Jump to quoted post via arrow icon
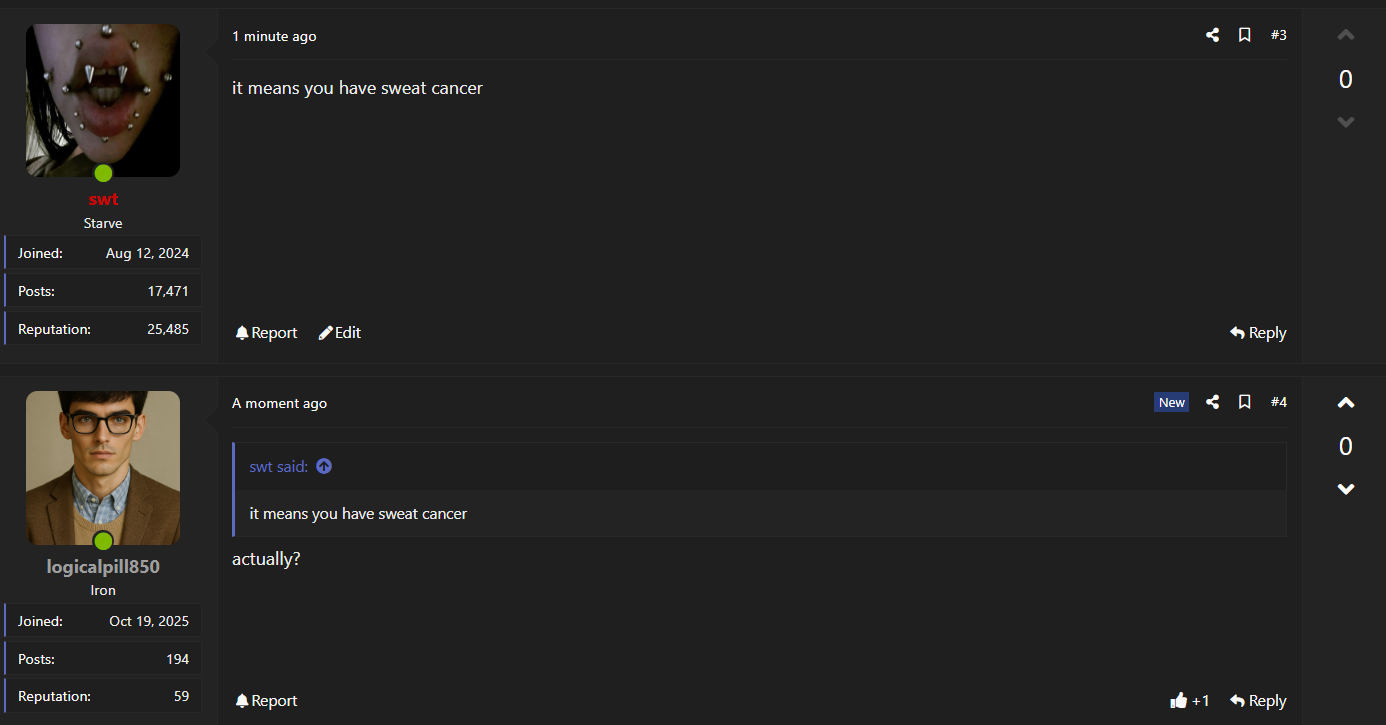 point(324,466)
